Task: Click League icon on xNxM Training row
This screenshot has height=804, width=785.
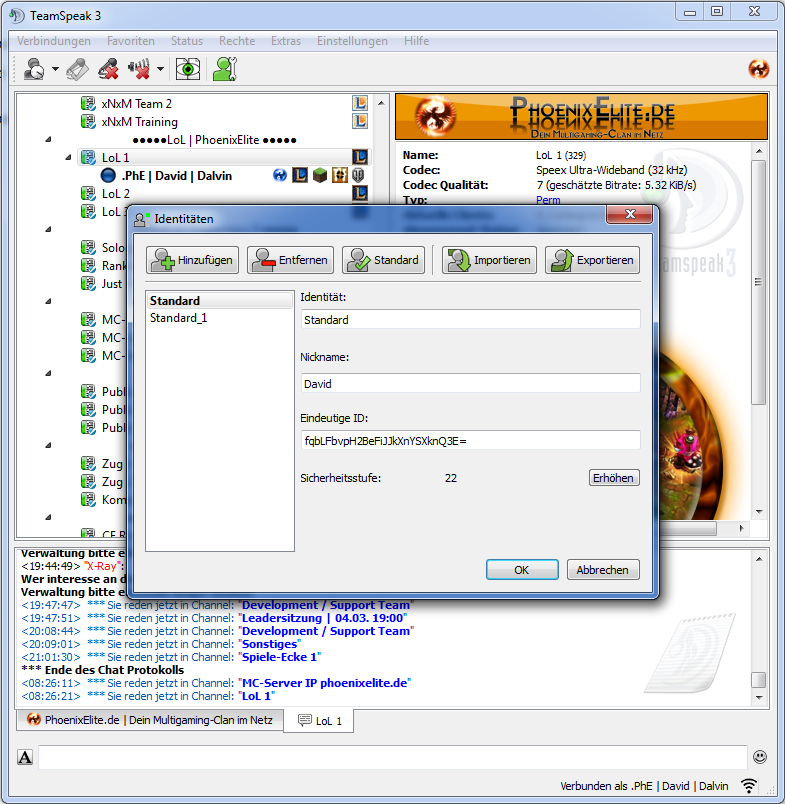Action: coord(360,122)
